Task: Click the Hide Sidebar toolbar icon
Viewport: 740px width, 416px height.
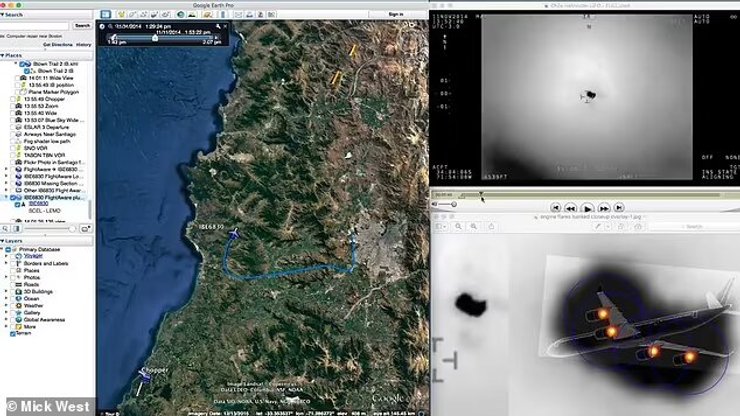Action: coord(105,15)
